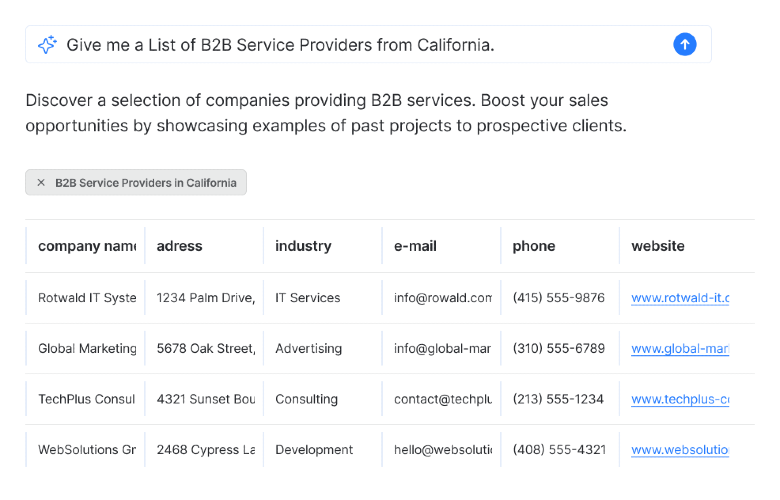Remove the B2B Service Providers in California filter
780x500 pixels.
coord(41,183)
